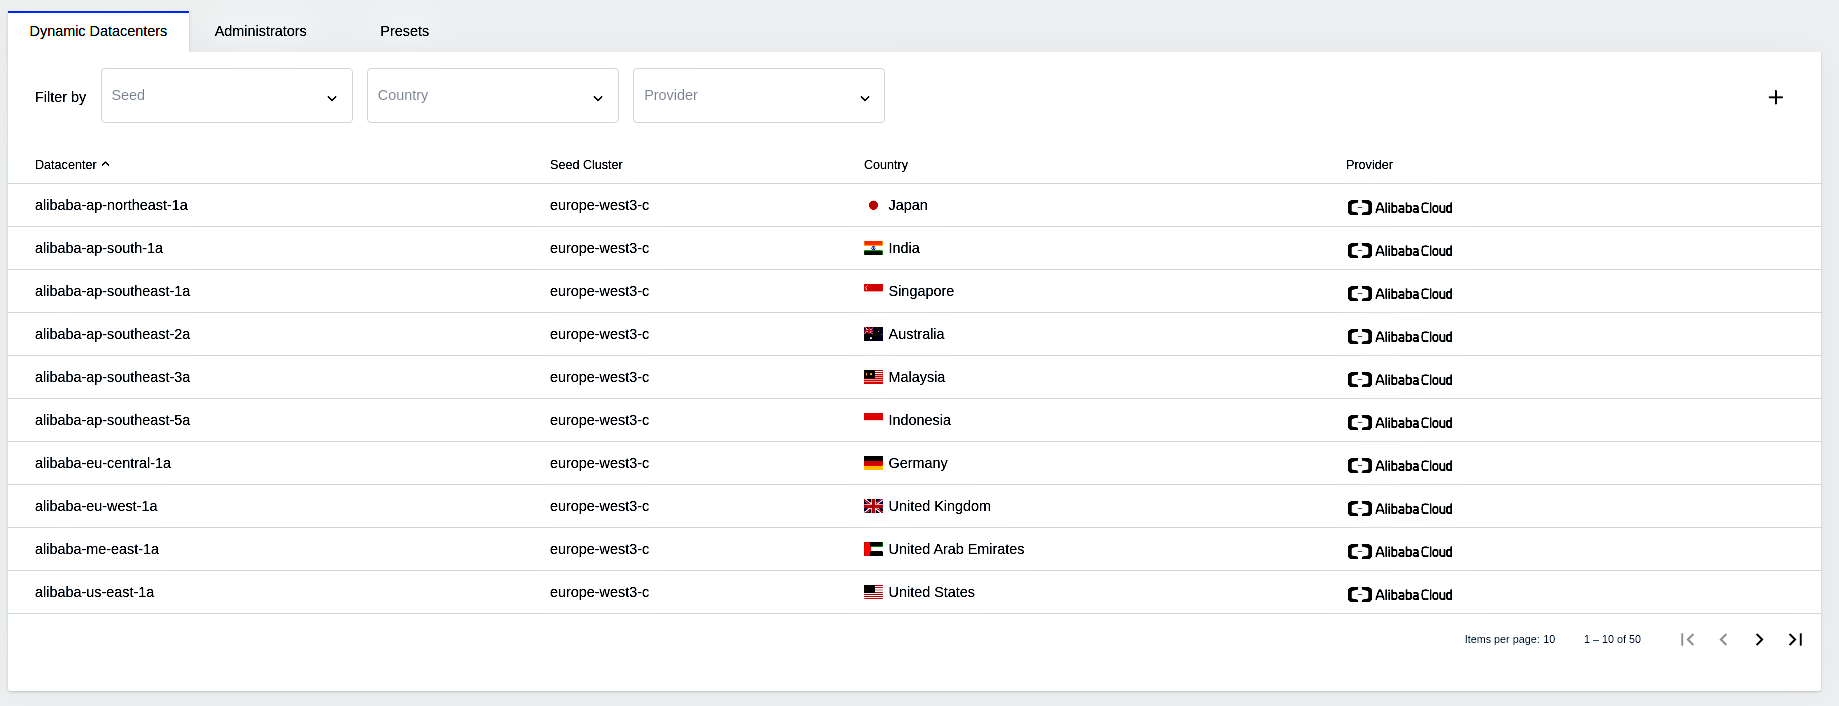Click the previous page arrow
Viewport: 1839px width, 706px height.
pos(1723,639)
